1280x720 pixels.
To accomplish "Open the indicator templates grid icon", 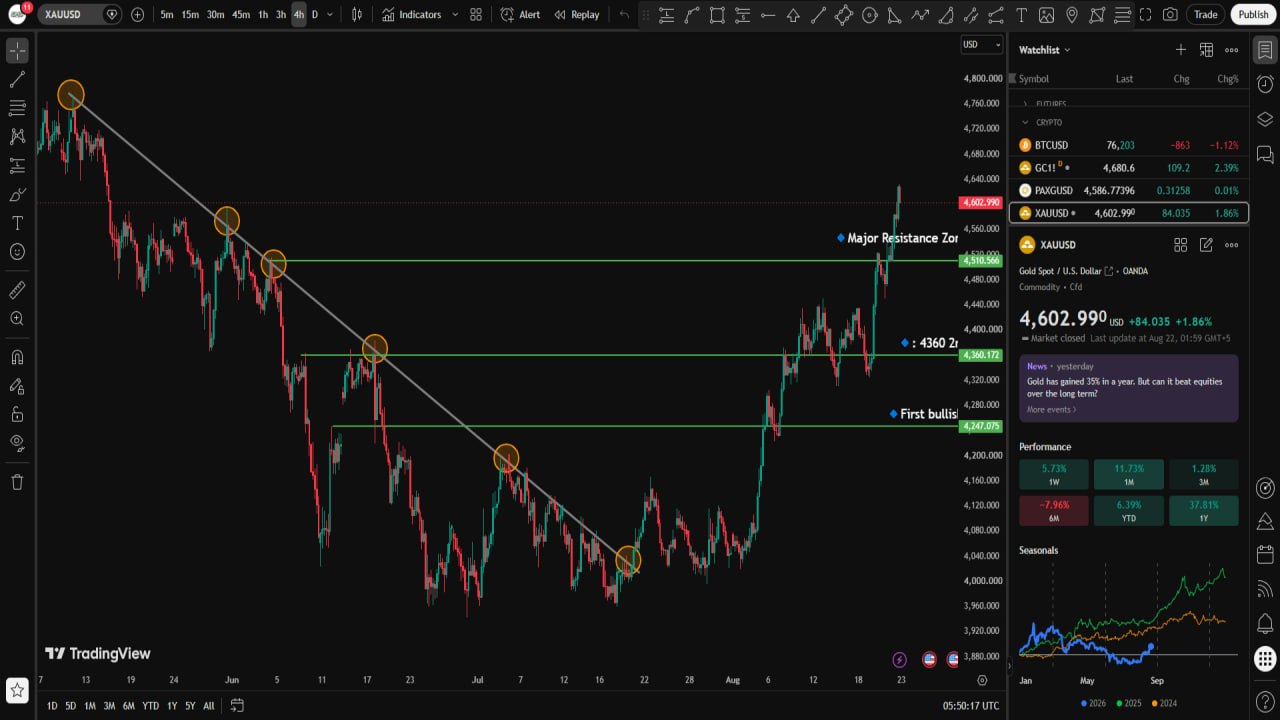I will 476,15.
